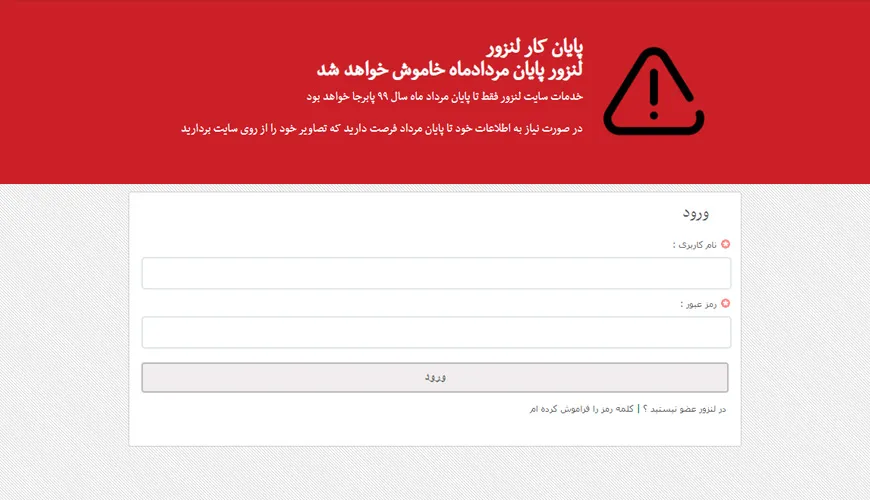The width and height of the screenshot is (870, 500).
Task: Click the 'ورود' form title
Action: (x=696, y=214)
